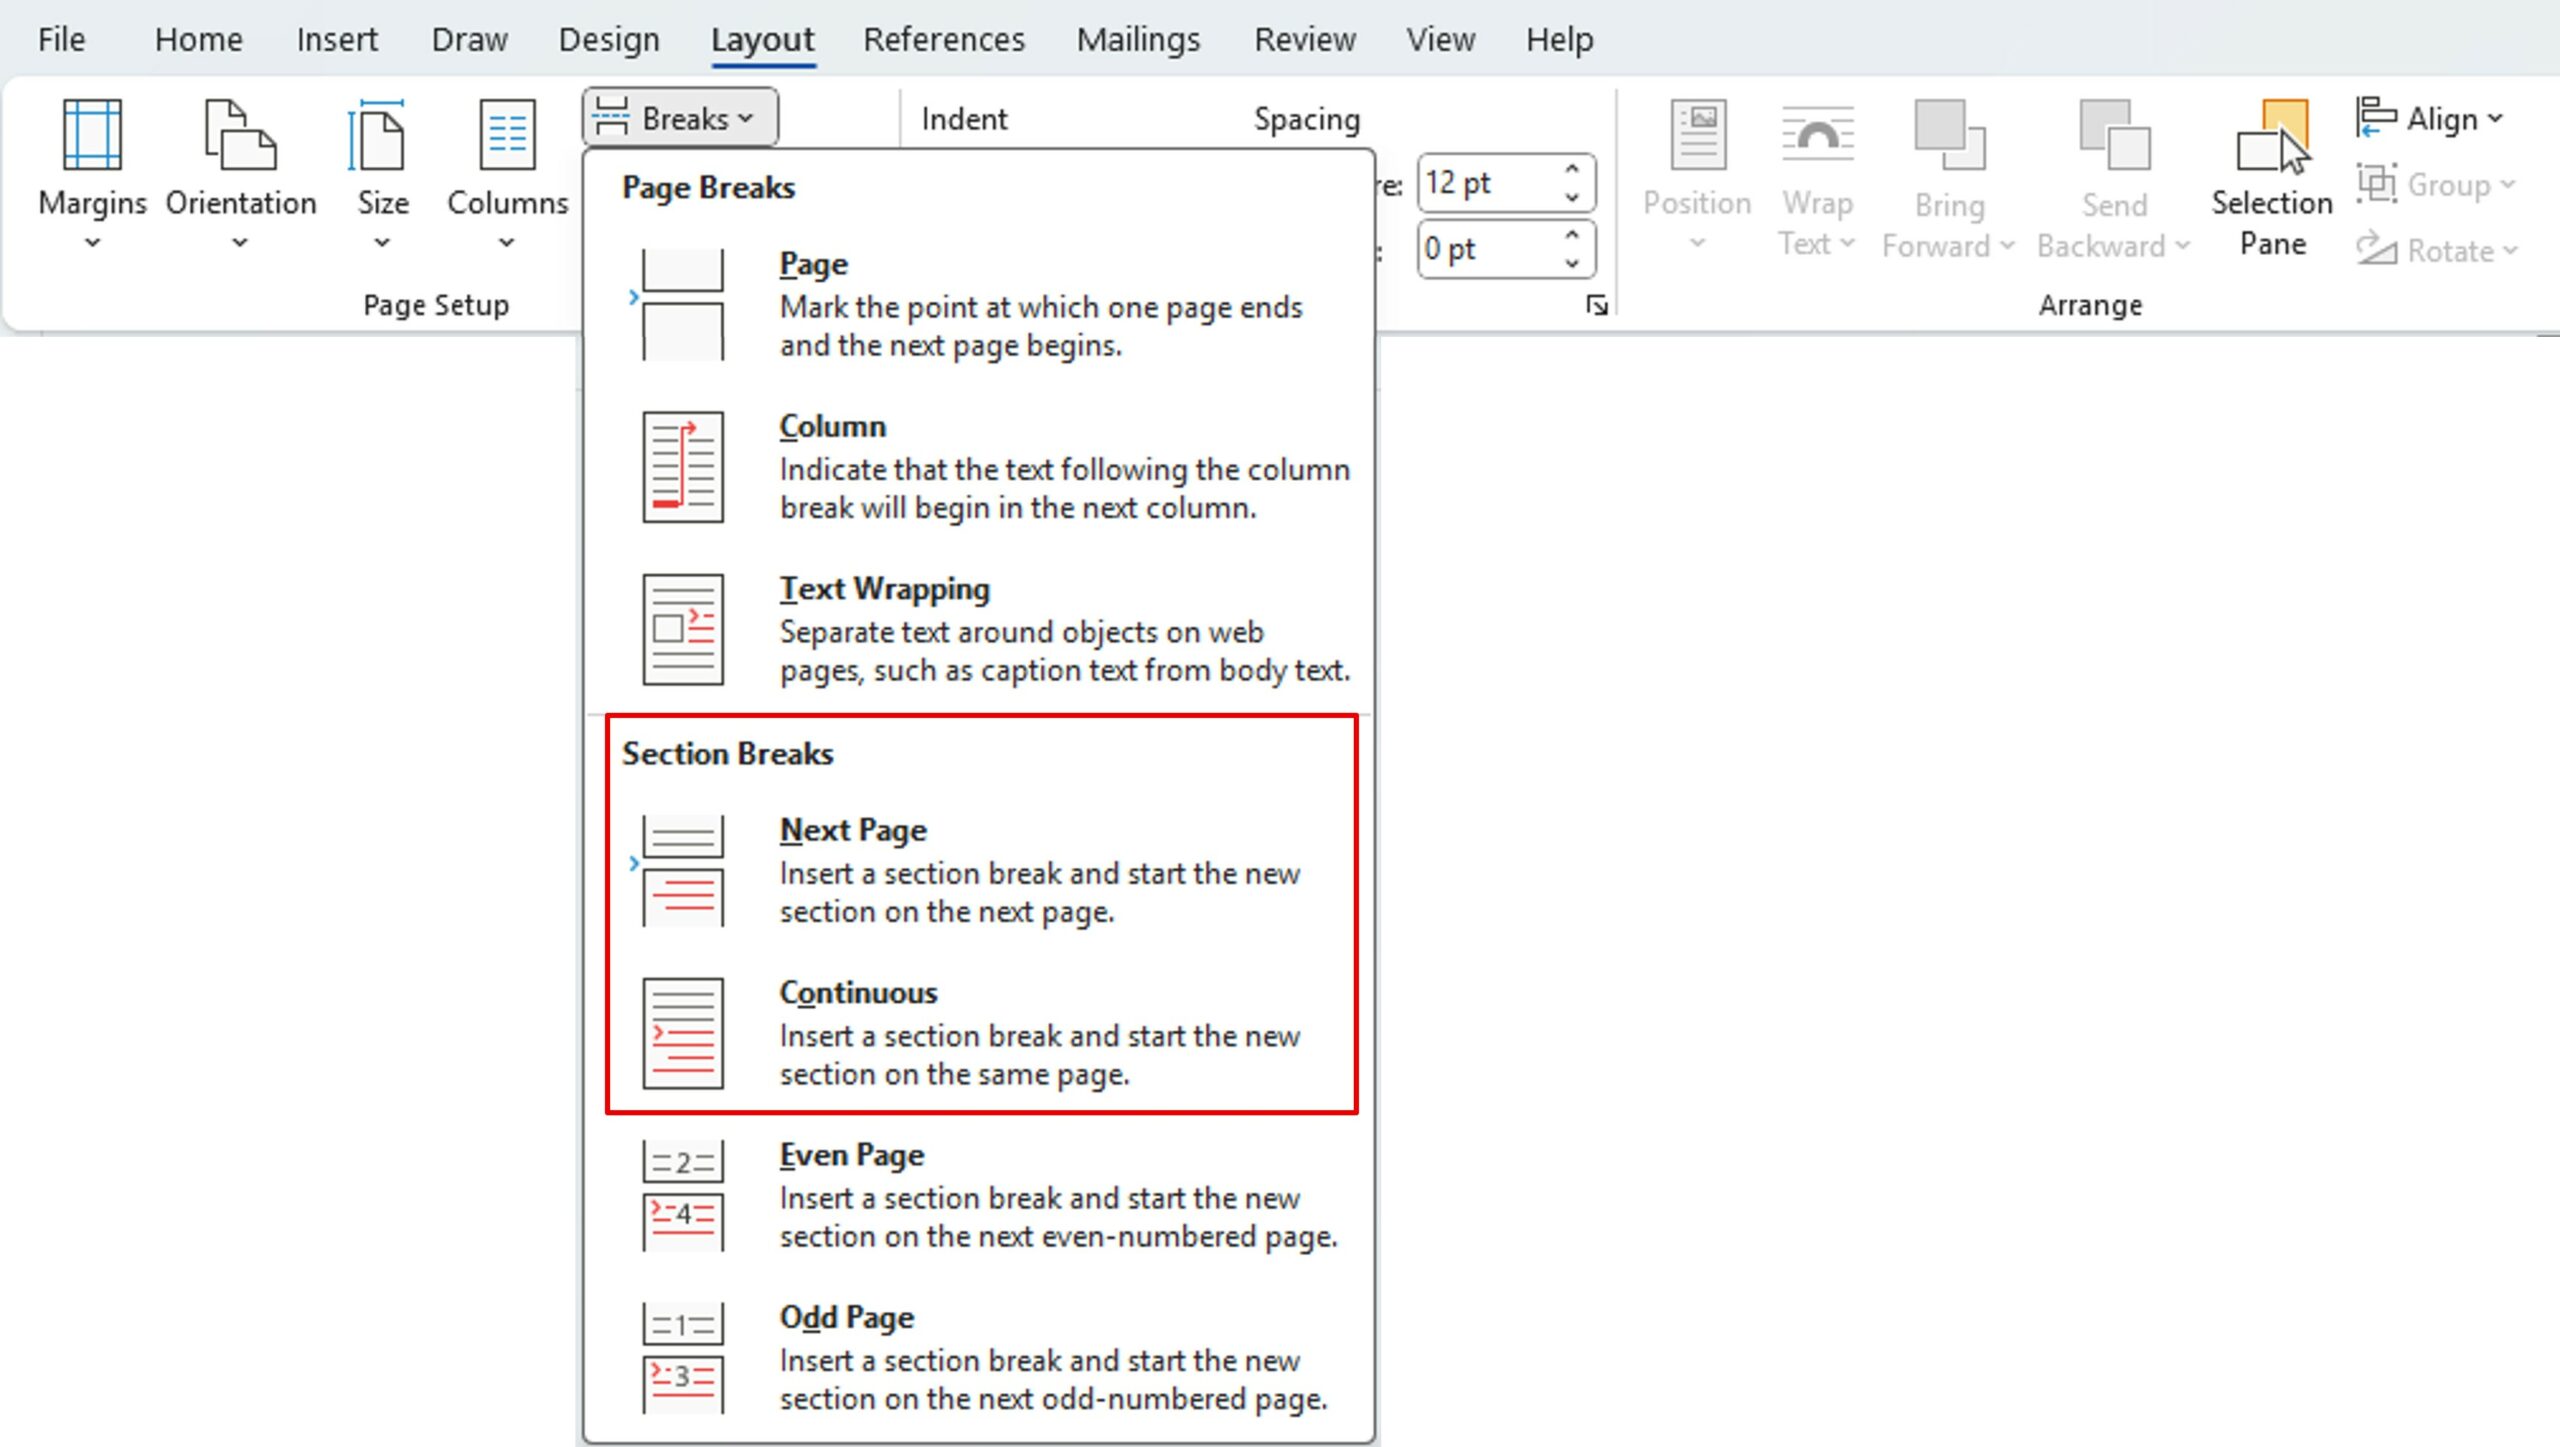The image size is (2560, 1447).
Task: Click the Orientation icon
Action: coord(240,135)
